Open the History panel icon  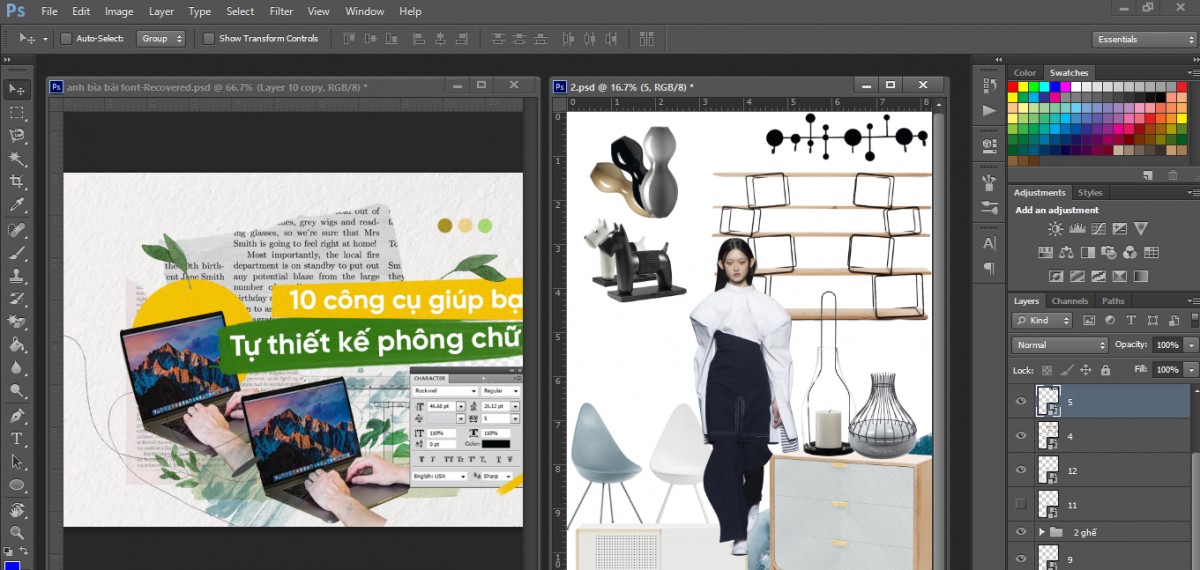pos(989,85)
